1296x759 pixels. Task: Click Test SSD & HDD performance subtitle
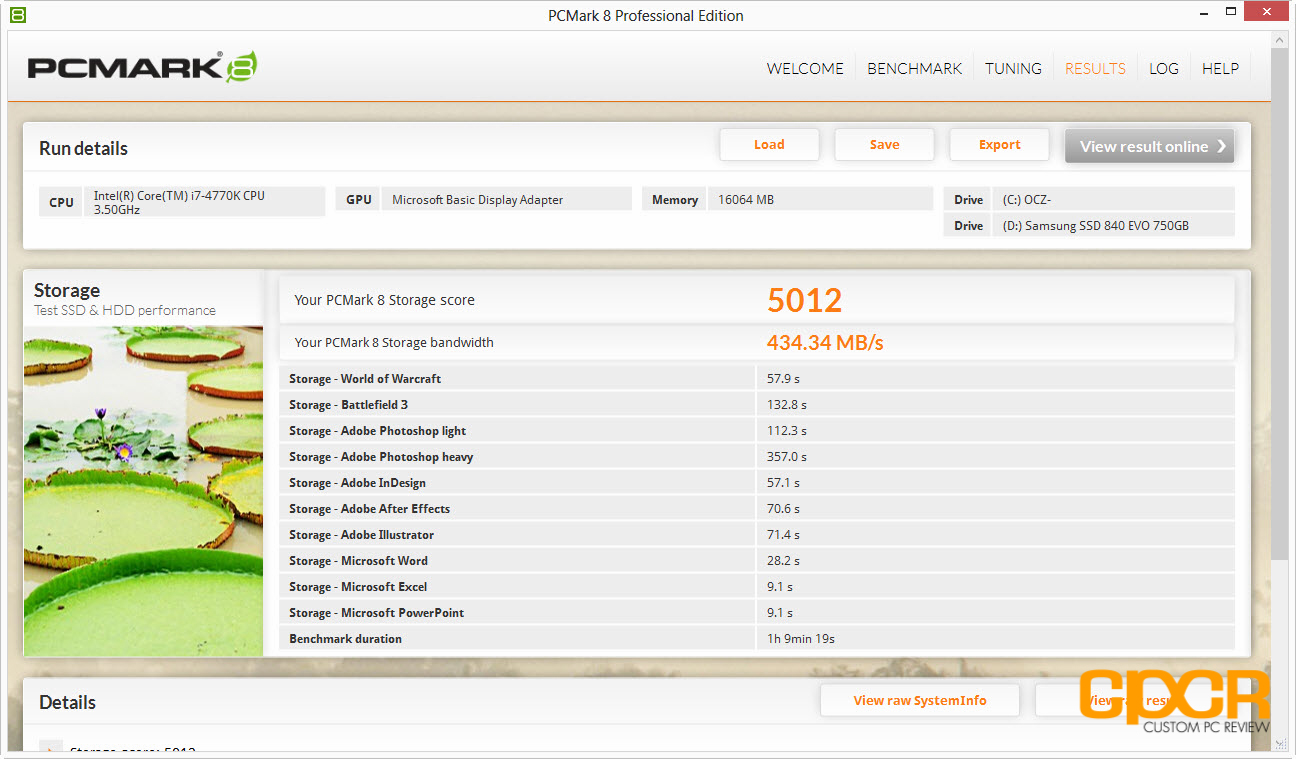click(x=125, y=311)
